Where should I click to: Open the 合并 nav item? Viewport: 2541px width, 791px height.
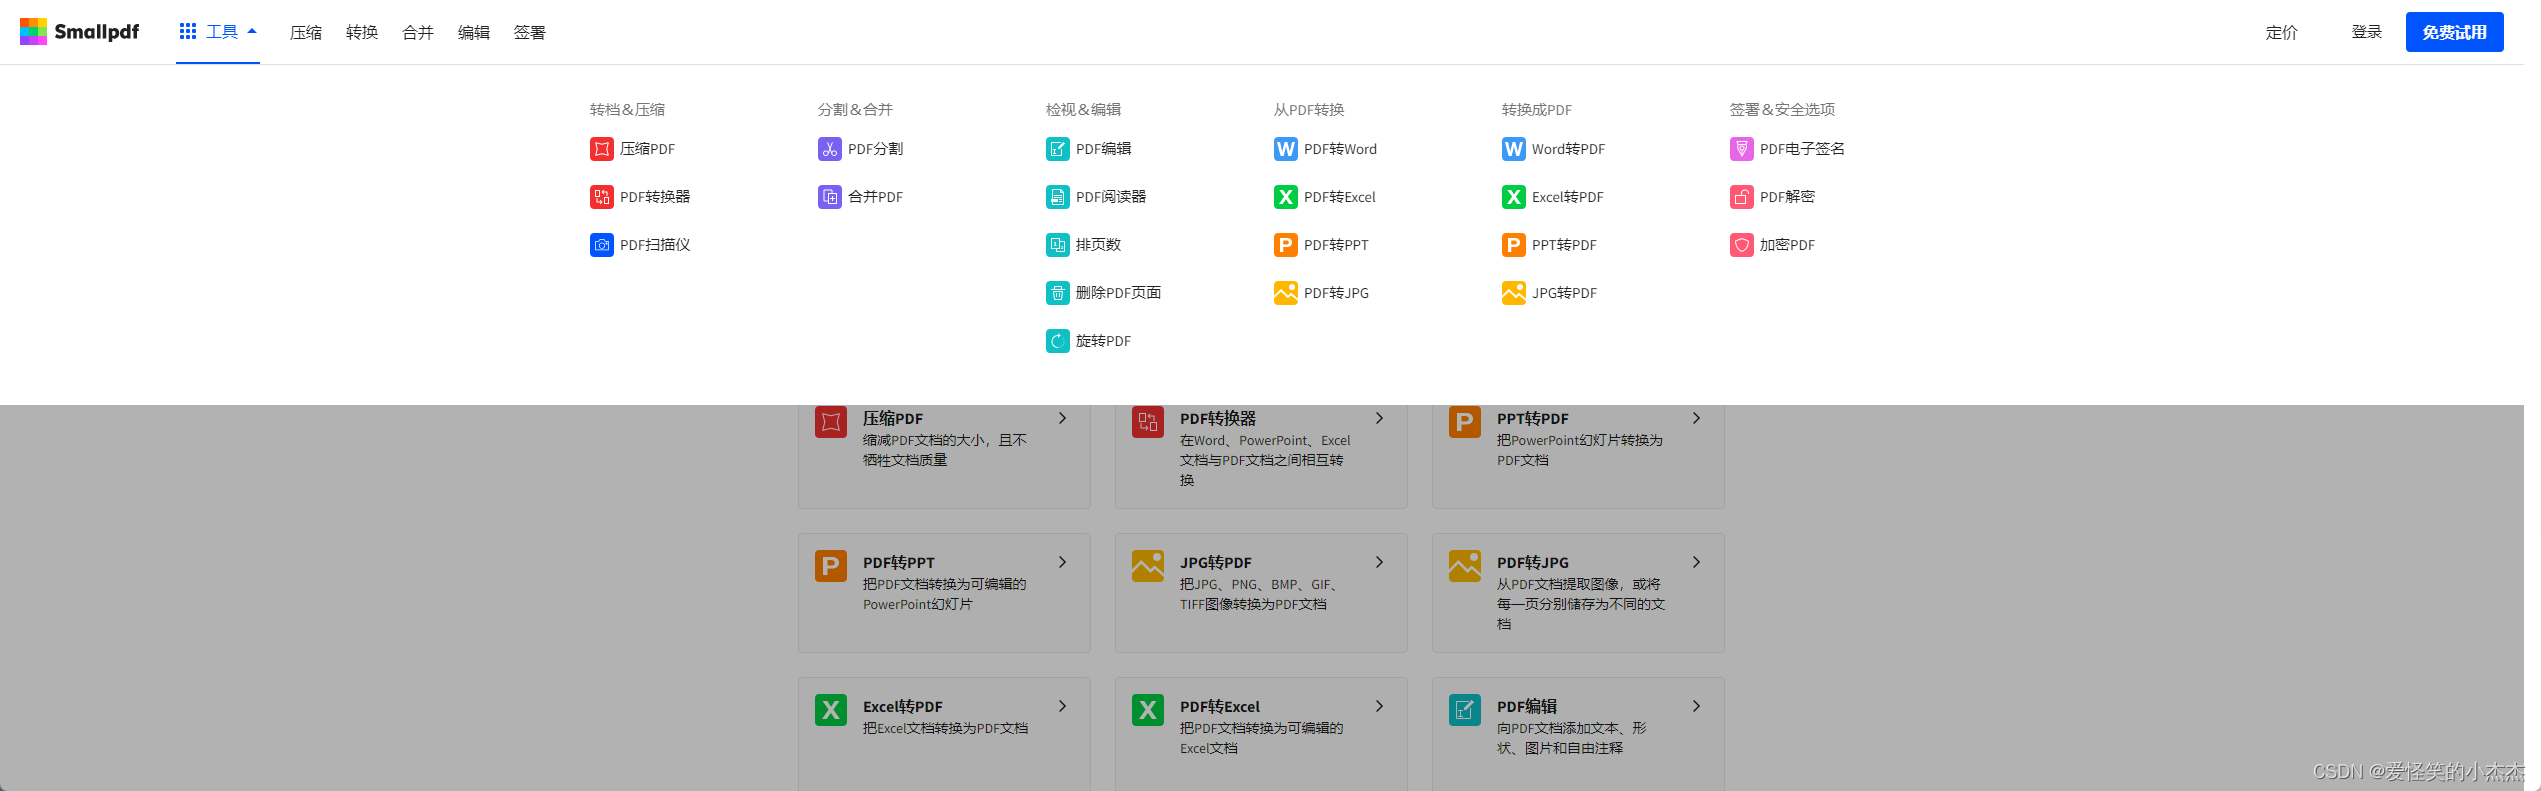point(418,32)
